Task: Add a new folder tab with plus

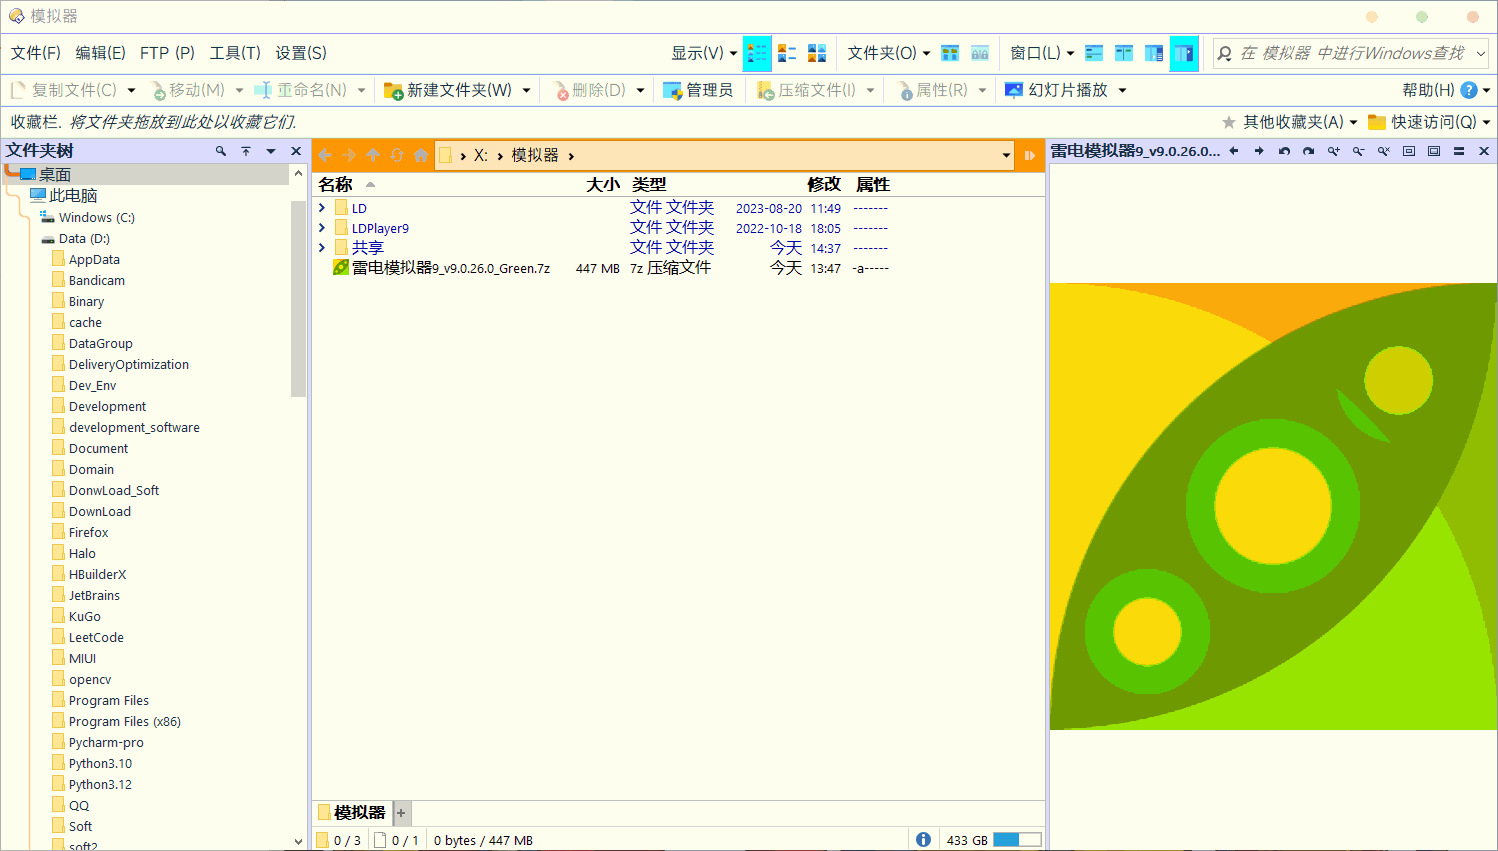Action: click(x=401, y=813)
